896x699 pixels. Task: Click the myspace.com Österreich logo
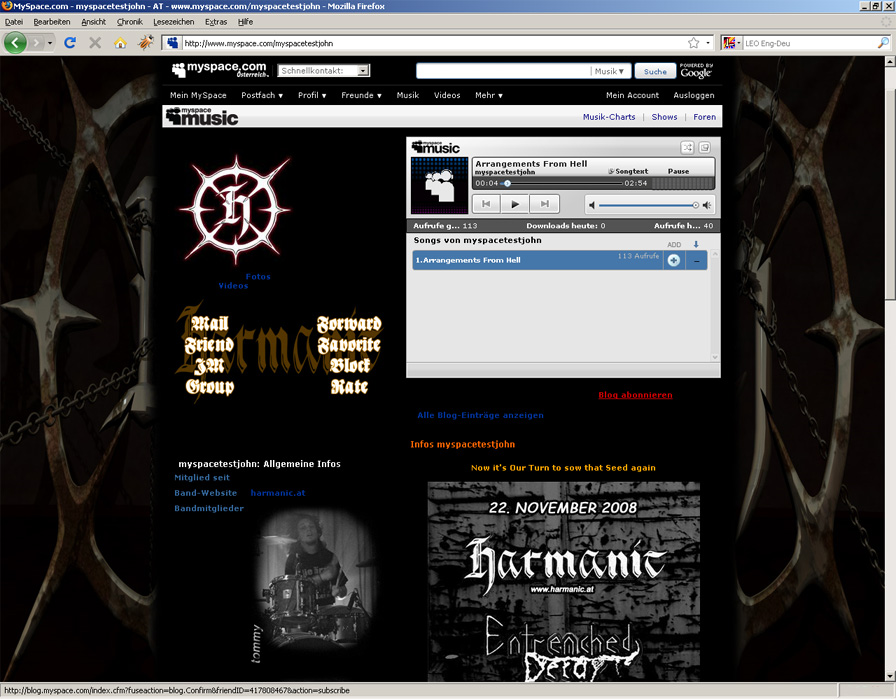[220, 70]
